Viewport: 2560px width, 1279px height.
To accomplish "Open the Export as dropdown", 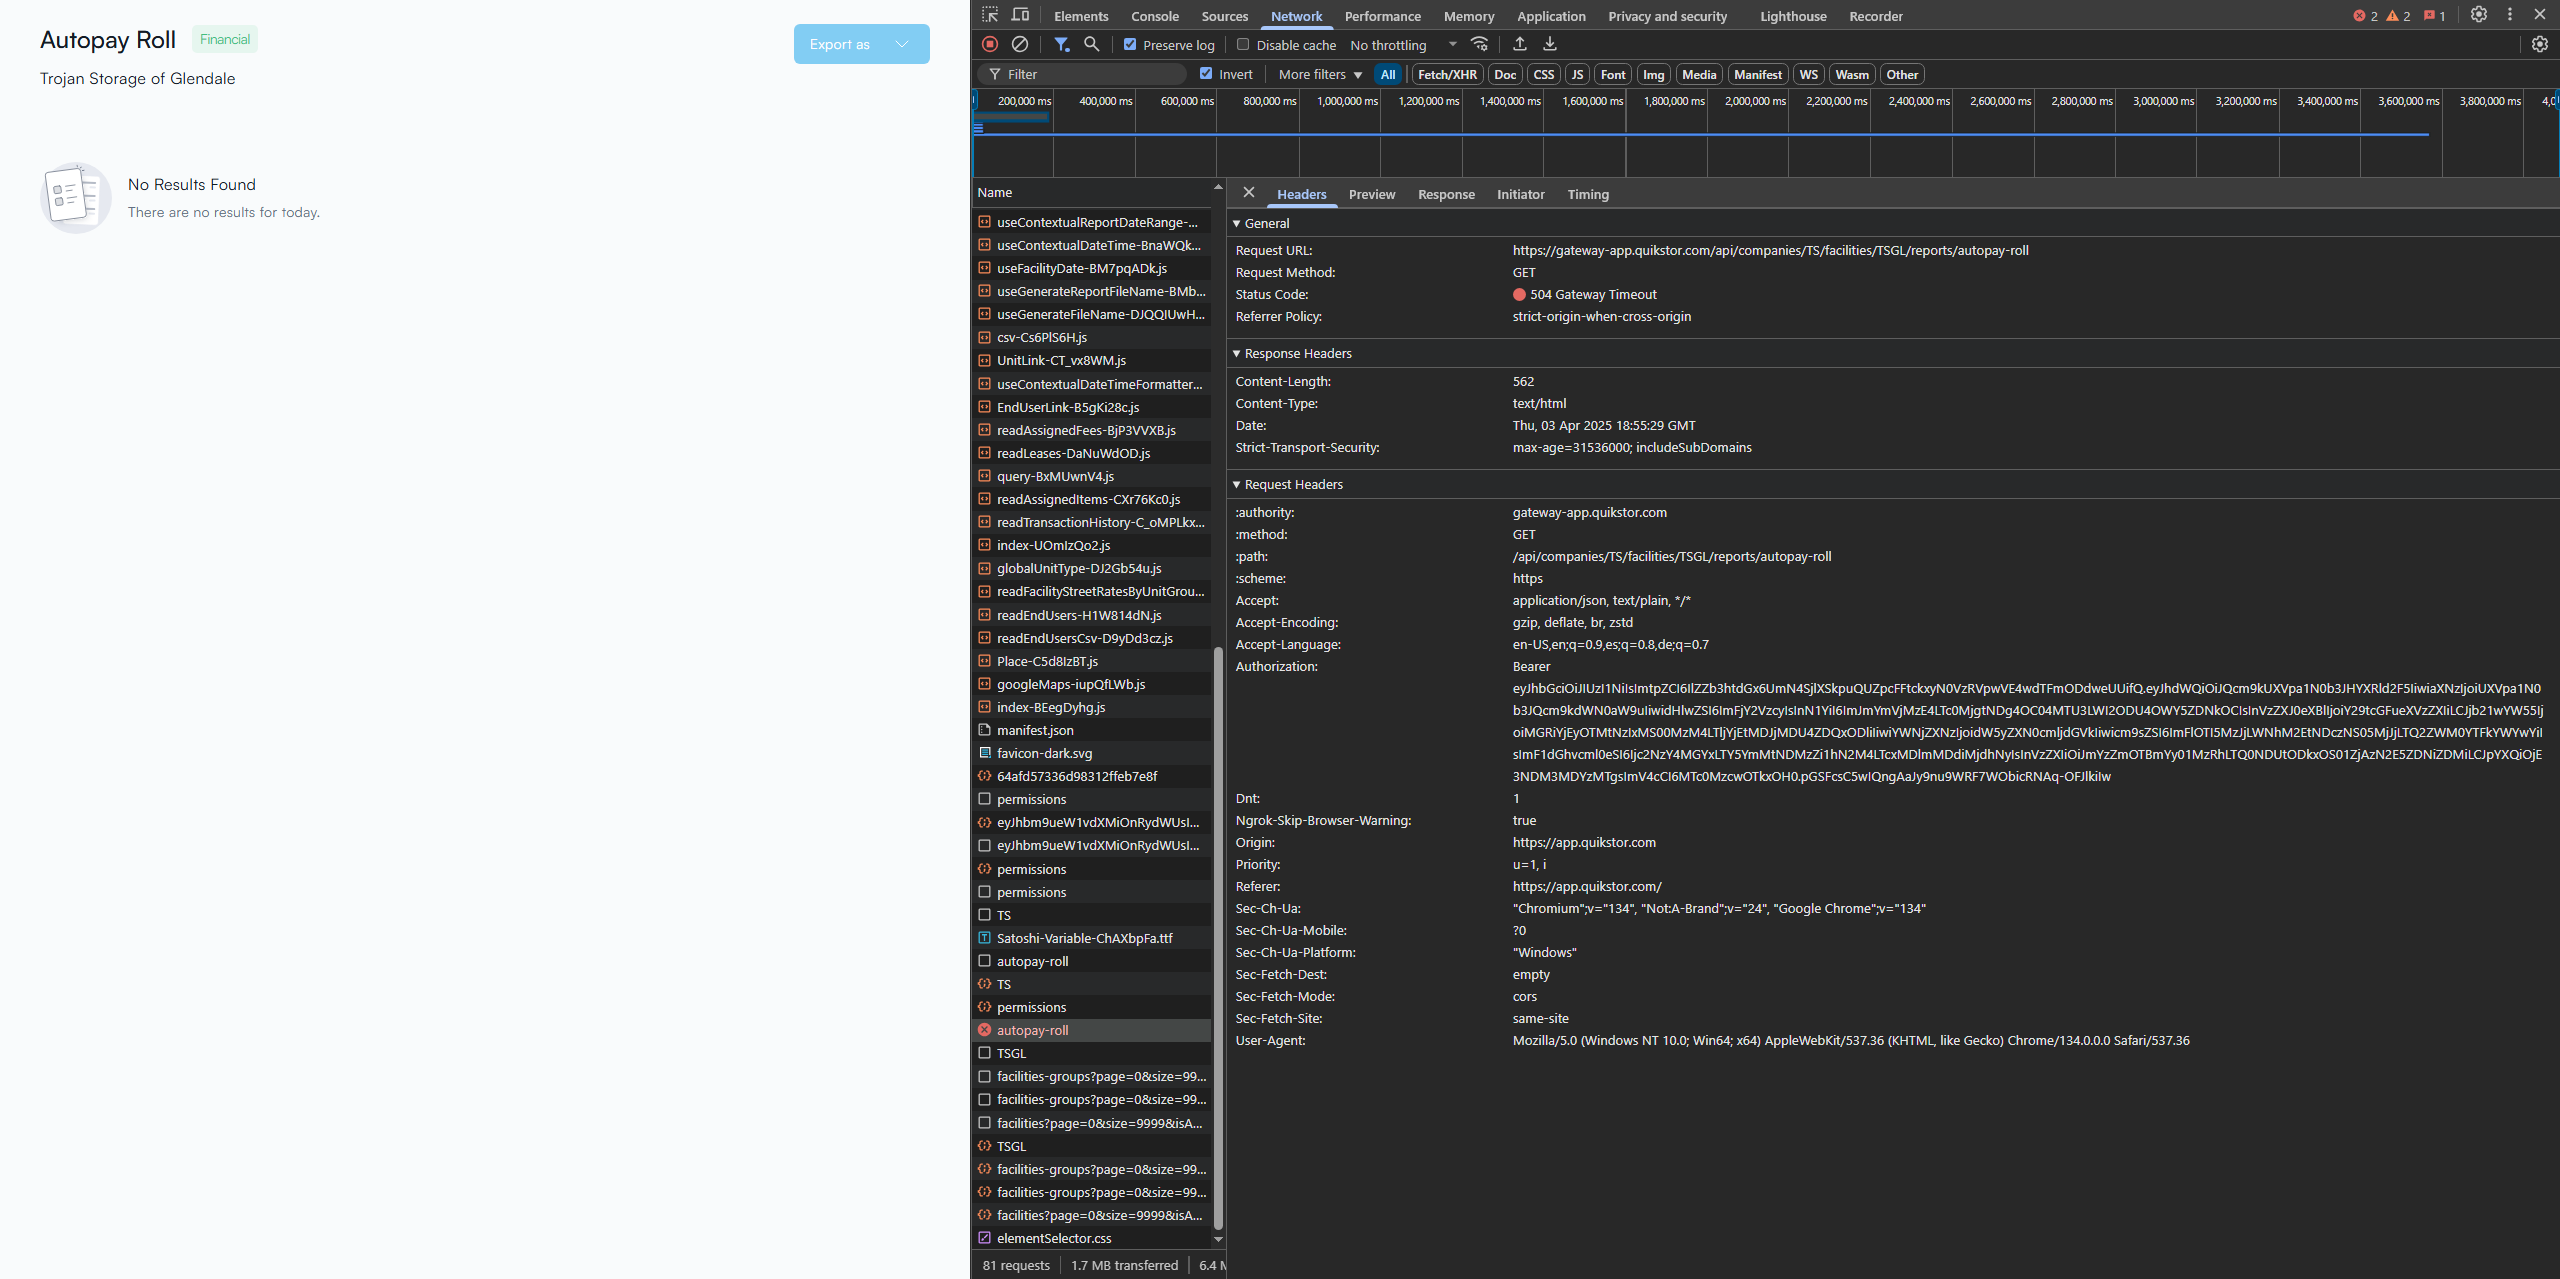I will coord(862,44).
